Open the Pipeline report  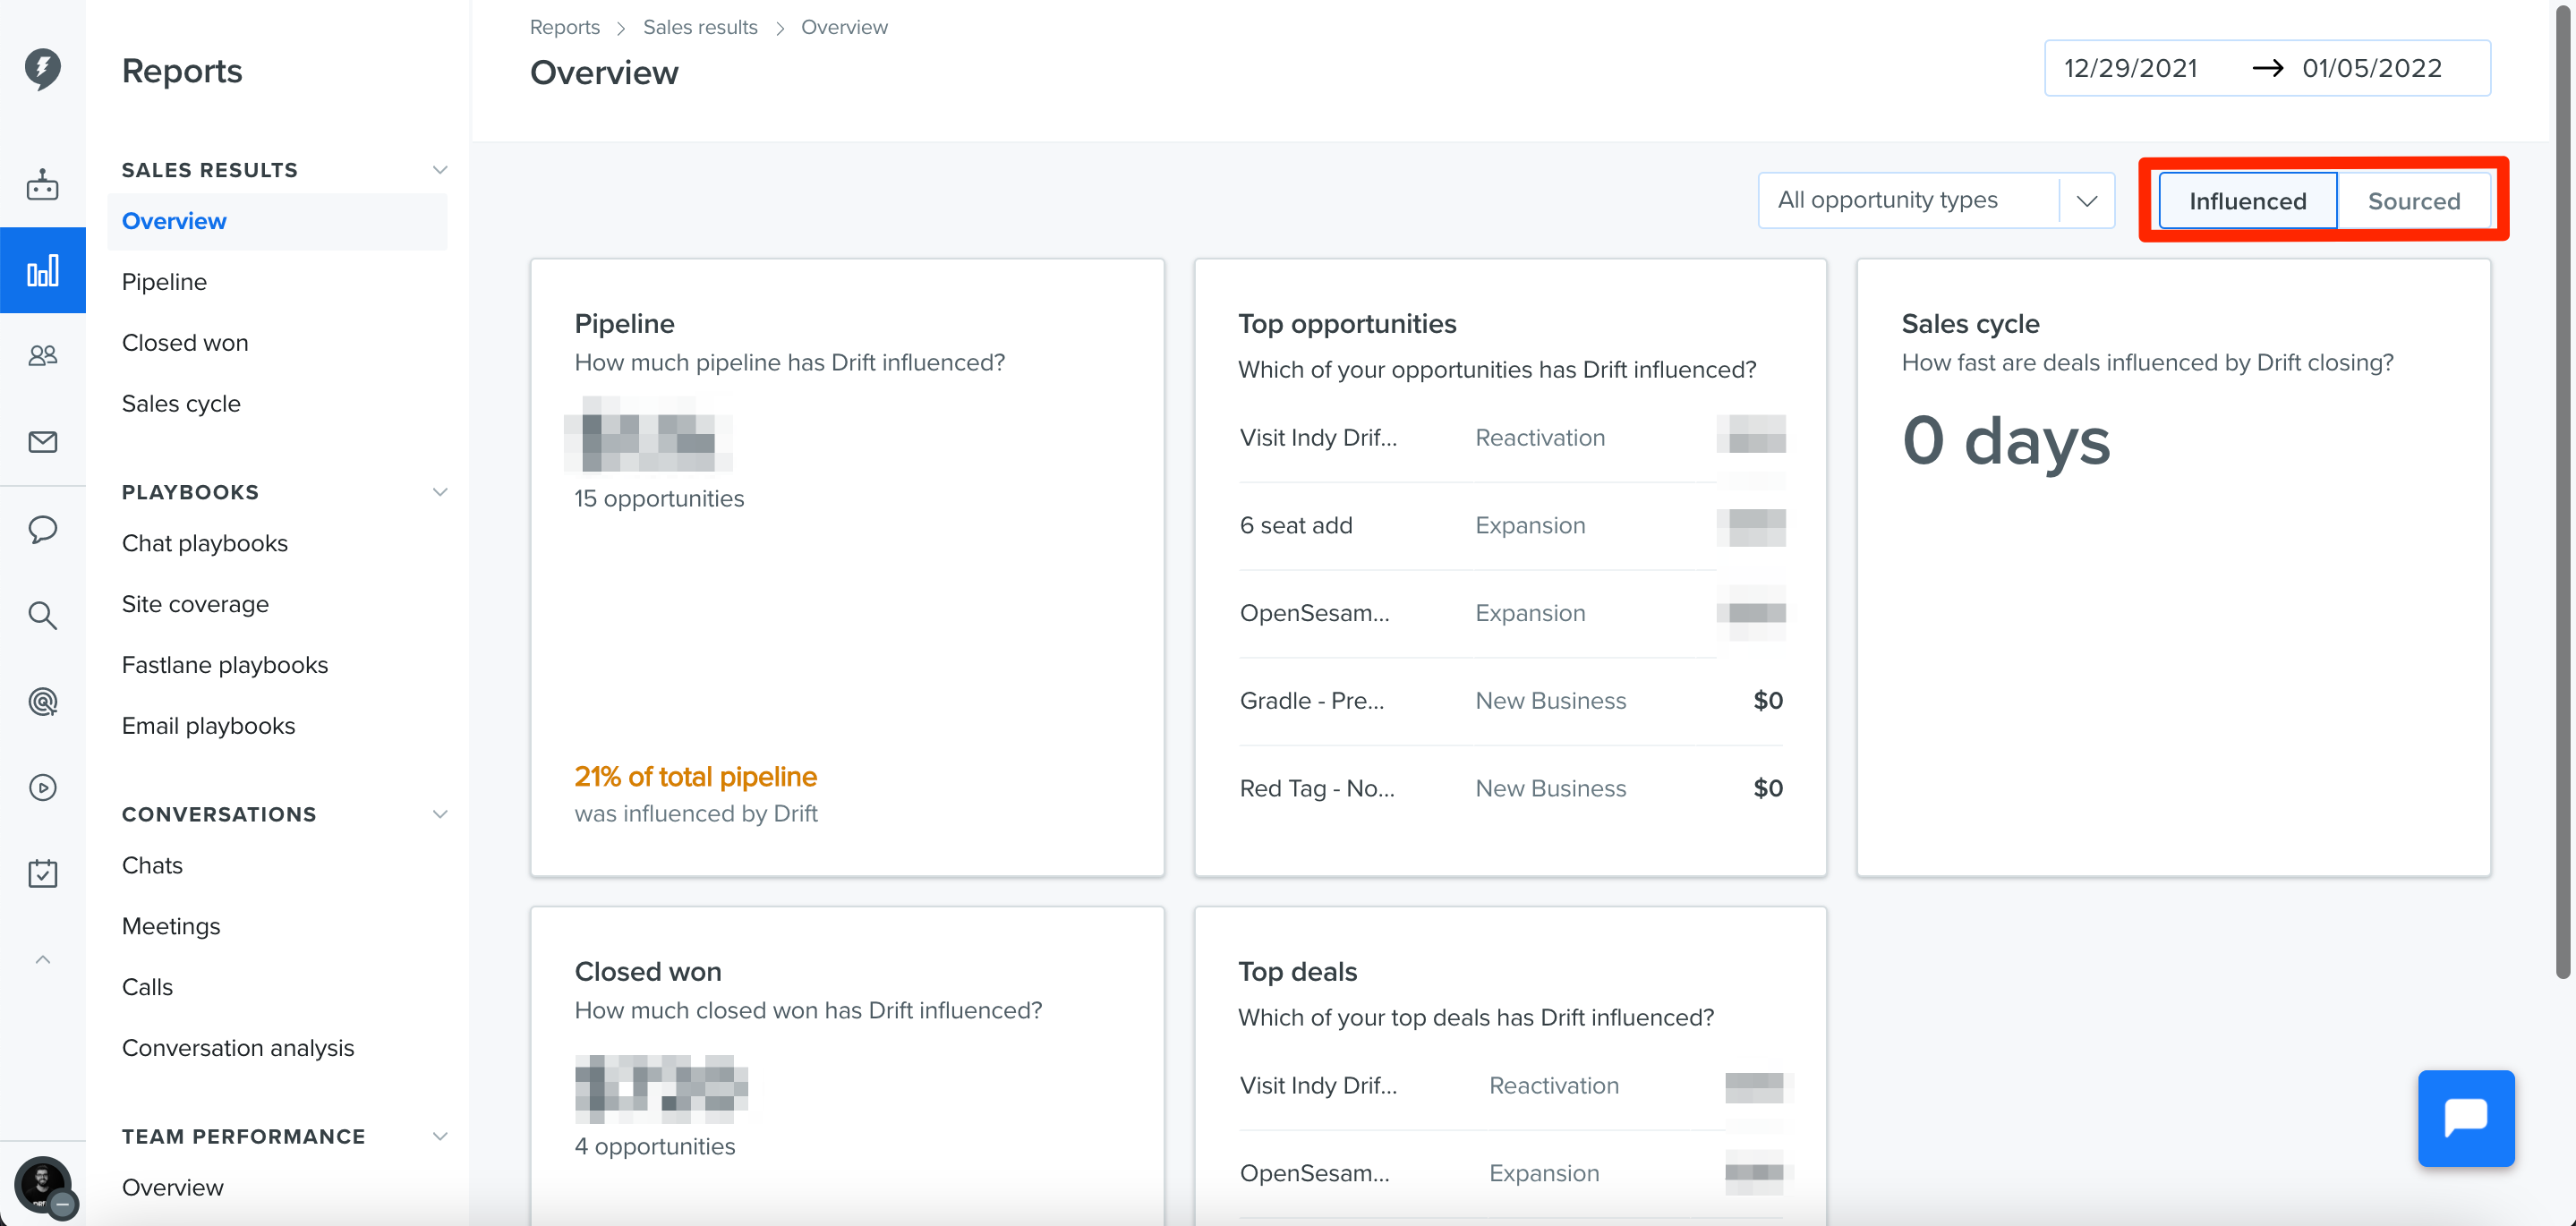164,282
